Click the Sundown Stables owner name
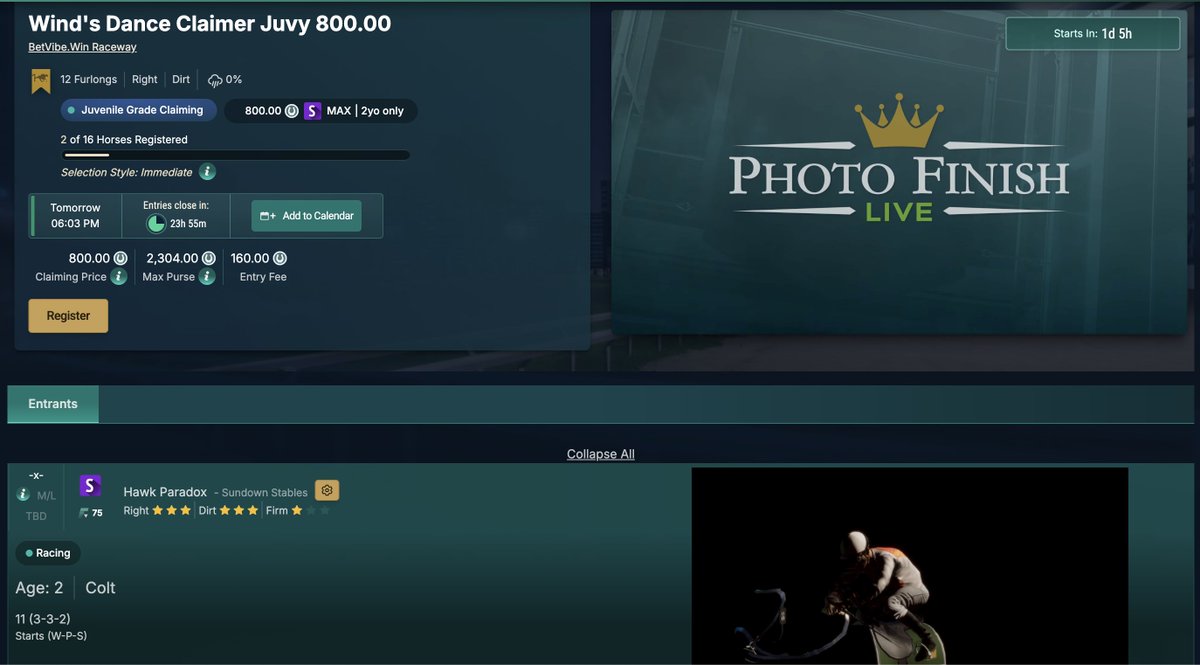Image resolution: width=1200 pixels, height=665 pixels. click(x=264, y=493)
